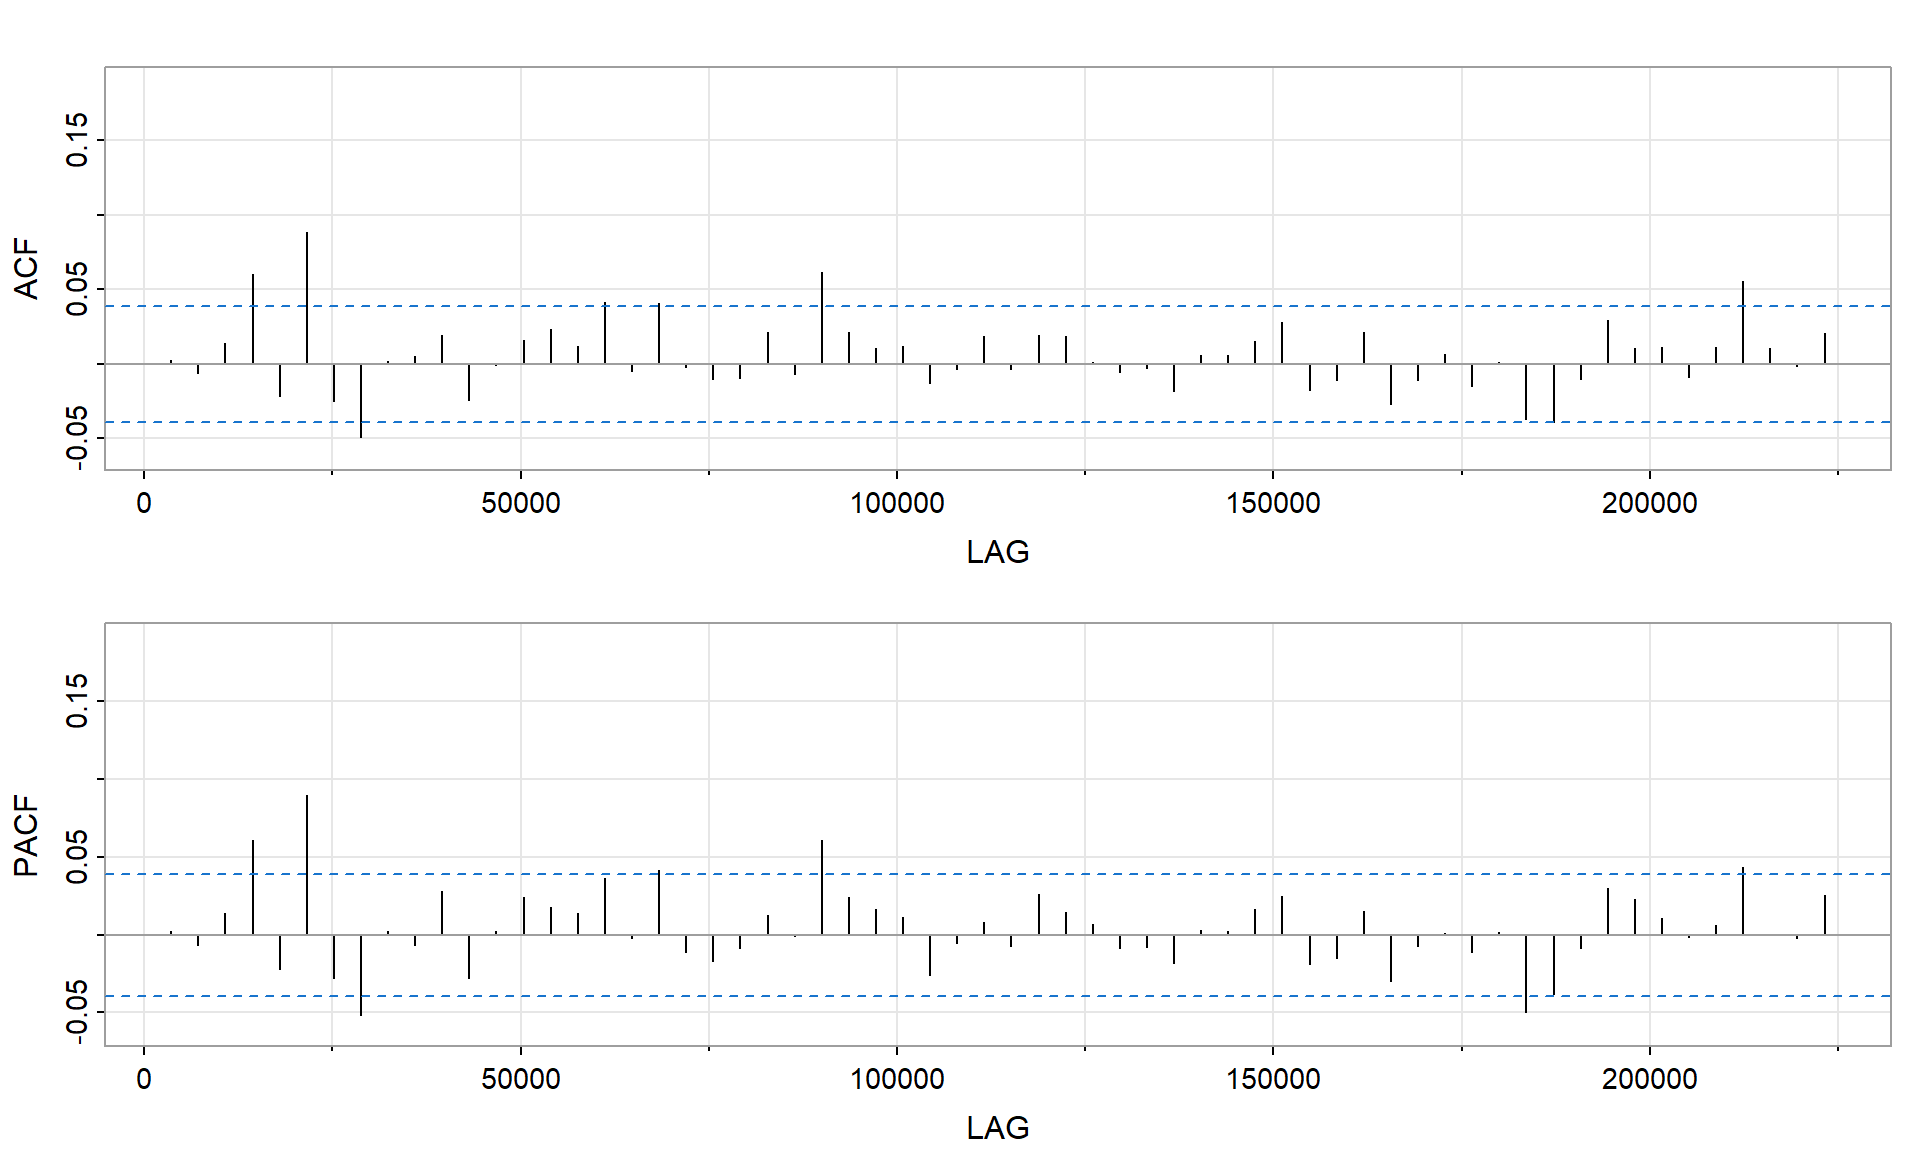
Task: Click the 50000 tick label on ACF x-axis
Action: point(520,503)
